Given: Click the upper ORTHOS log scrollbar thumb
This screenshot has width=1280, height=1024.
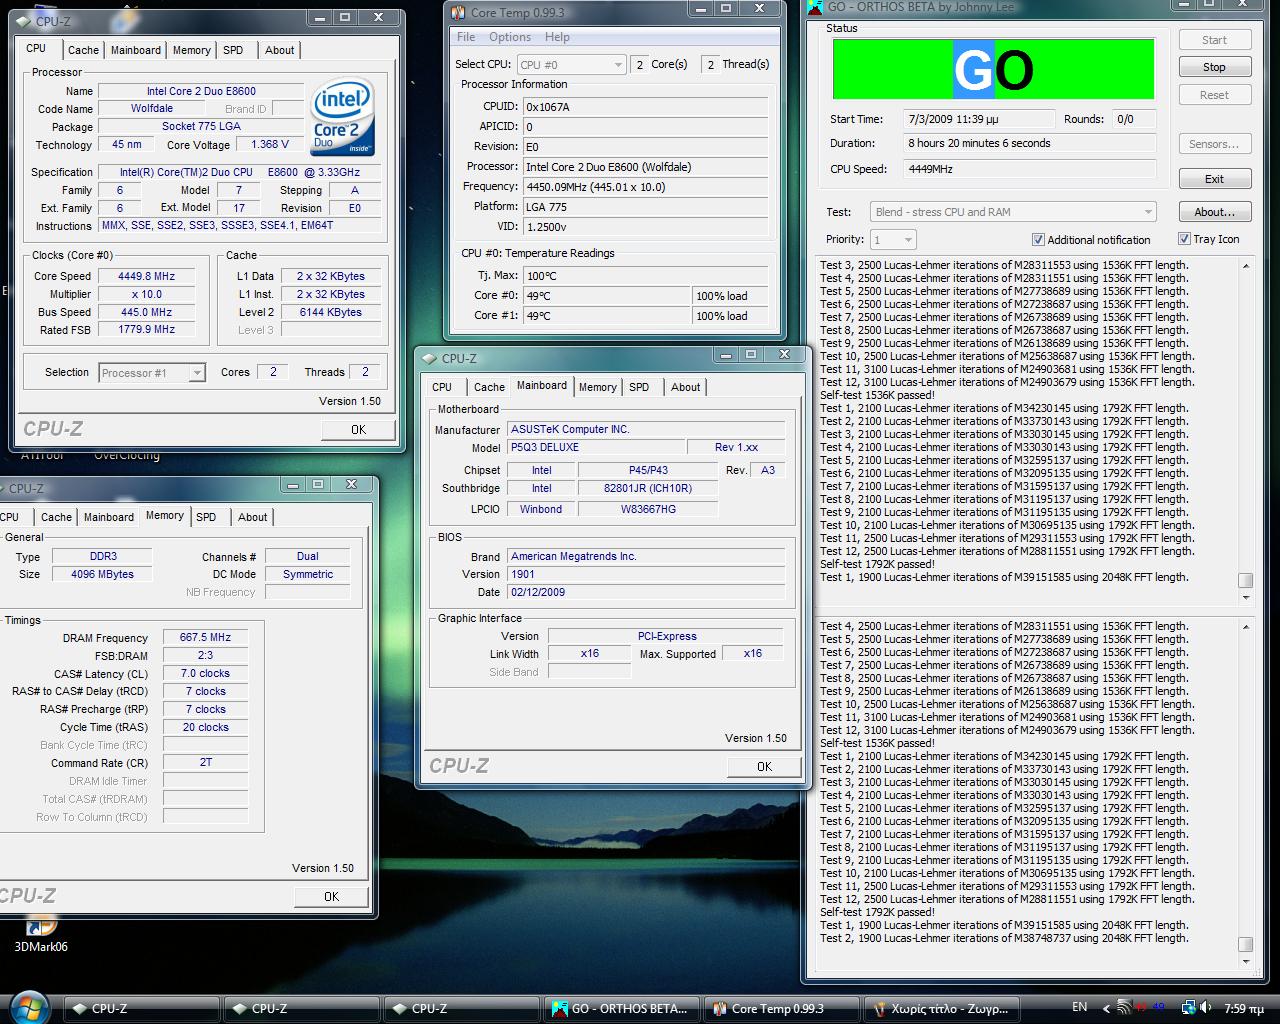Looking at the screenshot, I should click(1245, 580).
